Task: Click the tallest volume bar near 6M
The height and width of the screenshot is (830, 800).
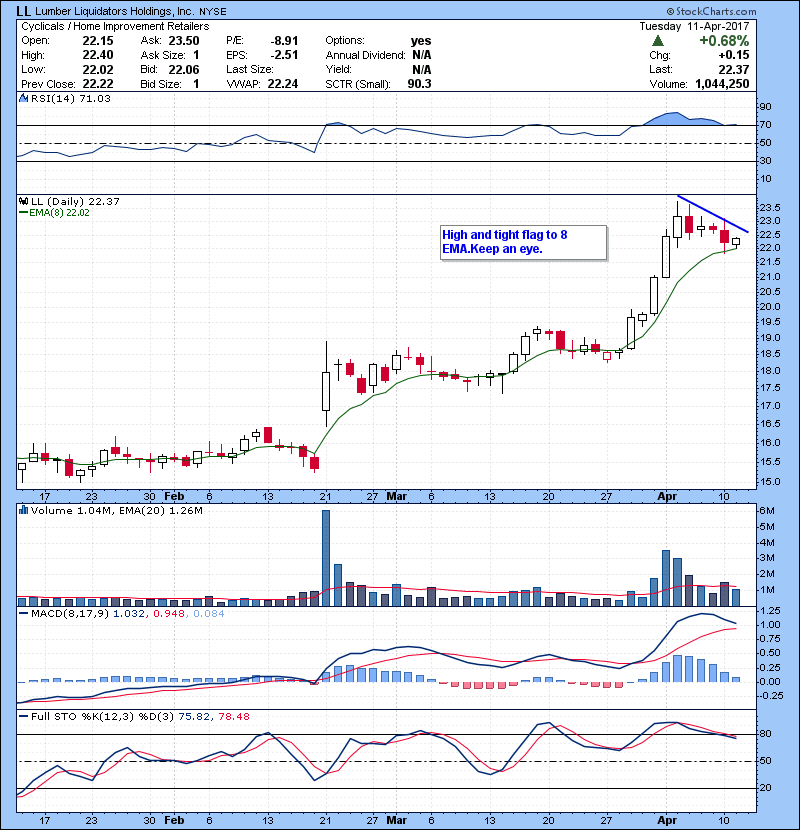Action: [x=326, y=558]
